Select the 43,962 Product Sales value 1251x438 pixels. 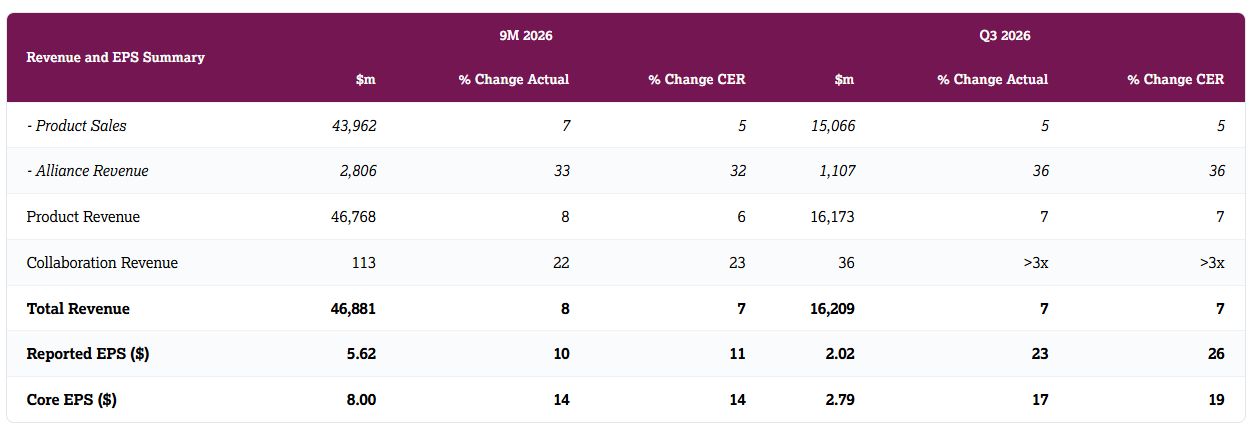pos(354,125)
